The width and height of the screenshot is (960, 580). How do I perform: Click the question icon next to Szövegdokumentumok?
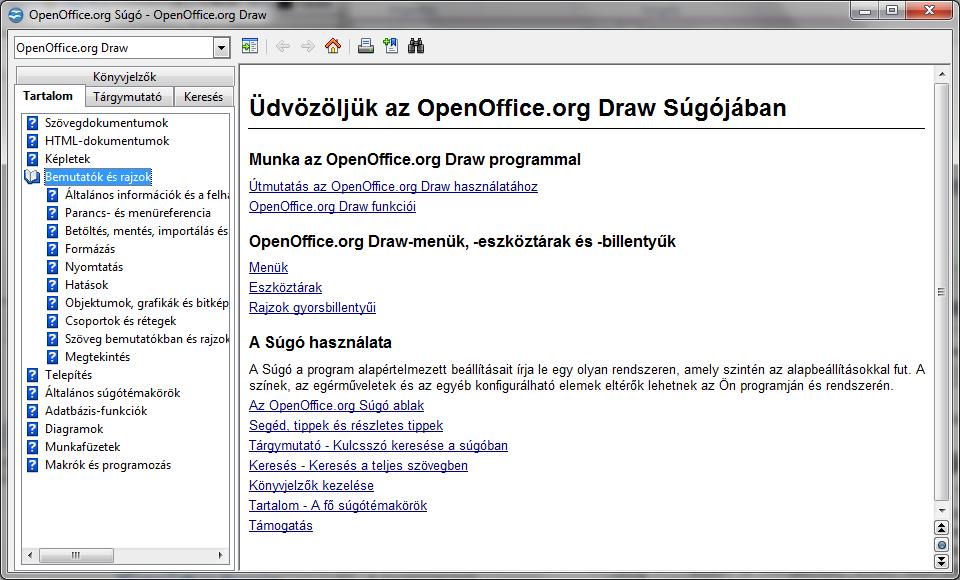pos(32,123)
